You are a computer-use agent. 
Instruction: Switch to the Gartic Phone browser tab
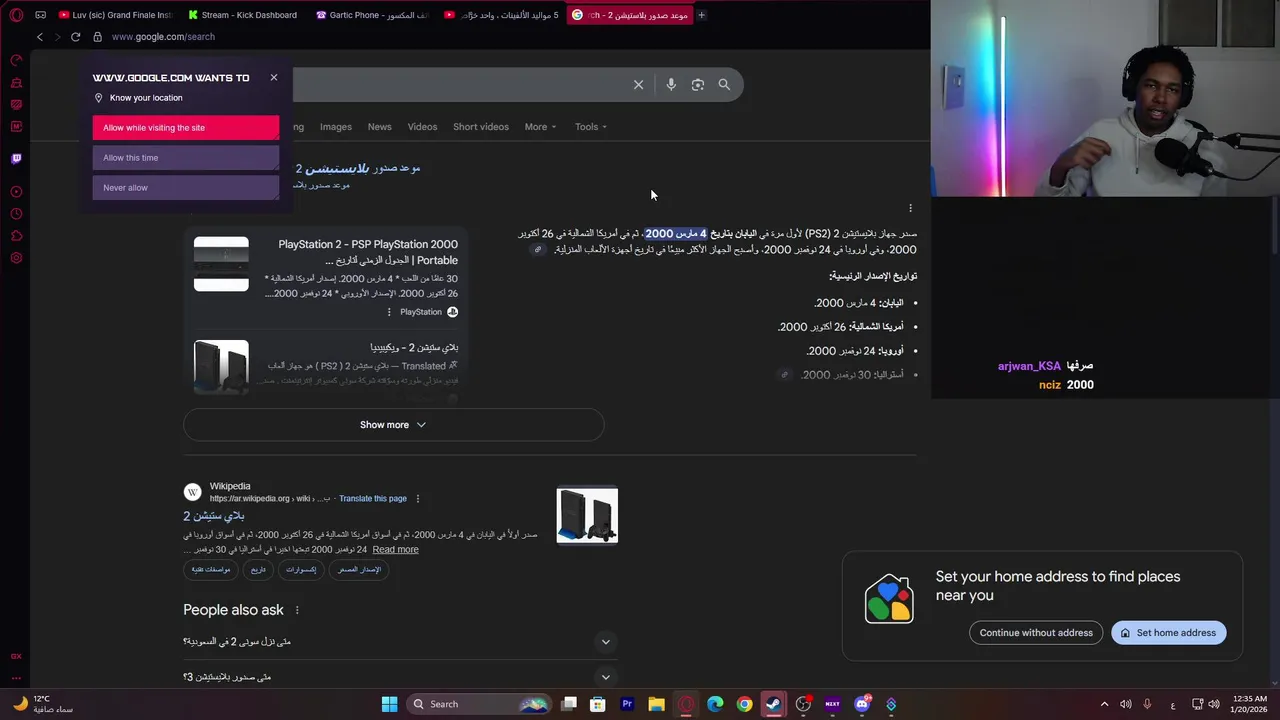pos(372,15)
